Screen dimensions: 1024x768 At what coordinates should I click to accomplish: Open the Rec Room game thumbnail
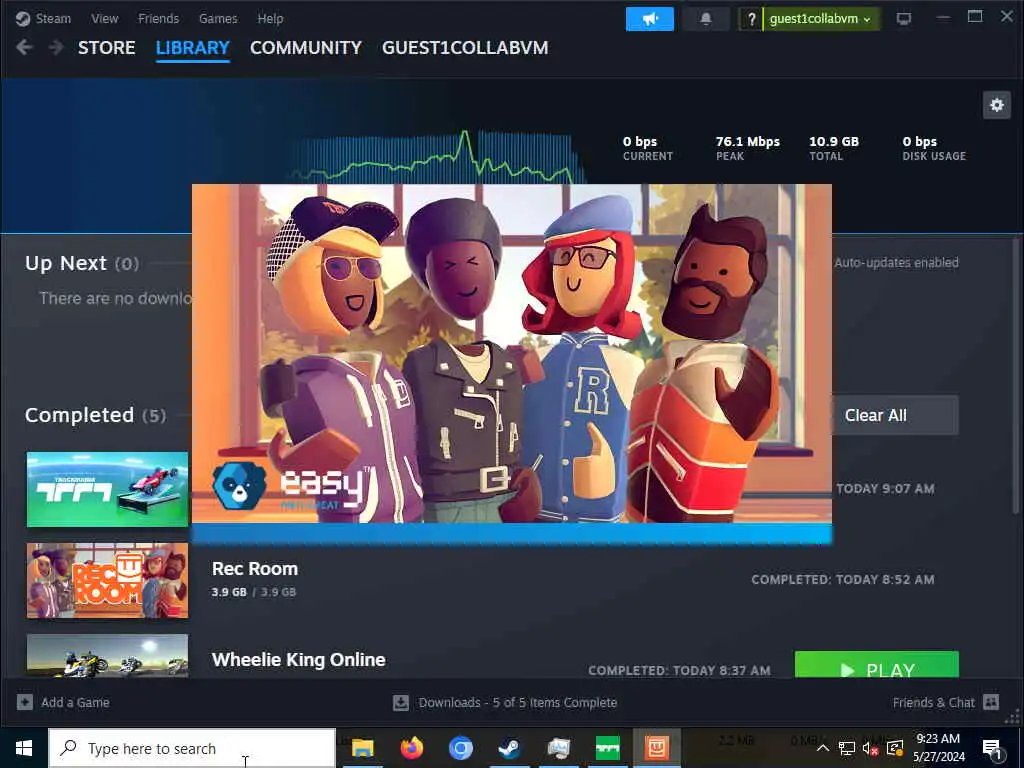(x=107, y=581)
